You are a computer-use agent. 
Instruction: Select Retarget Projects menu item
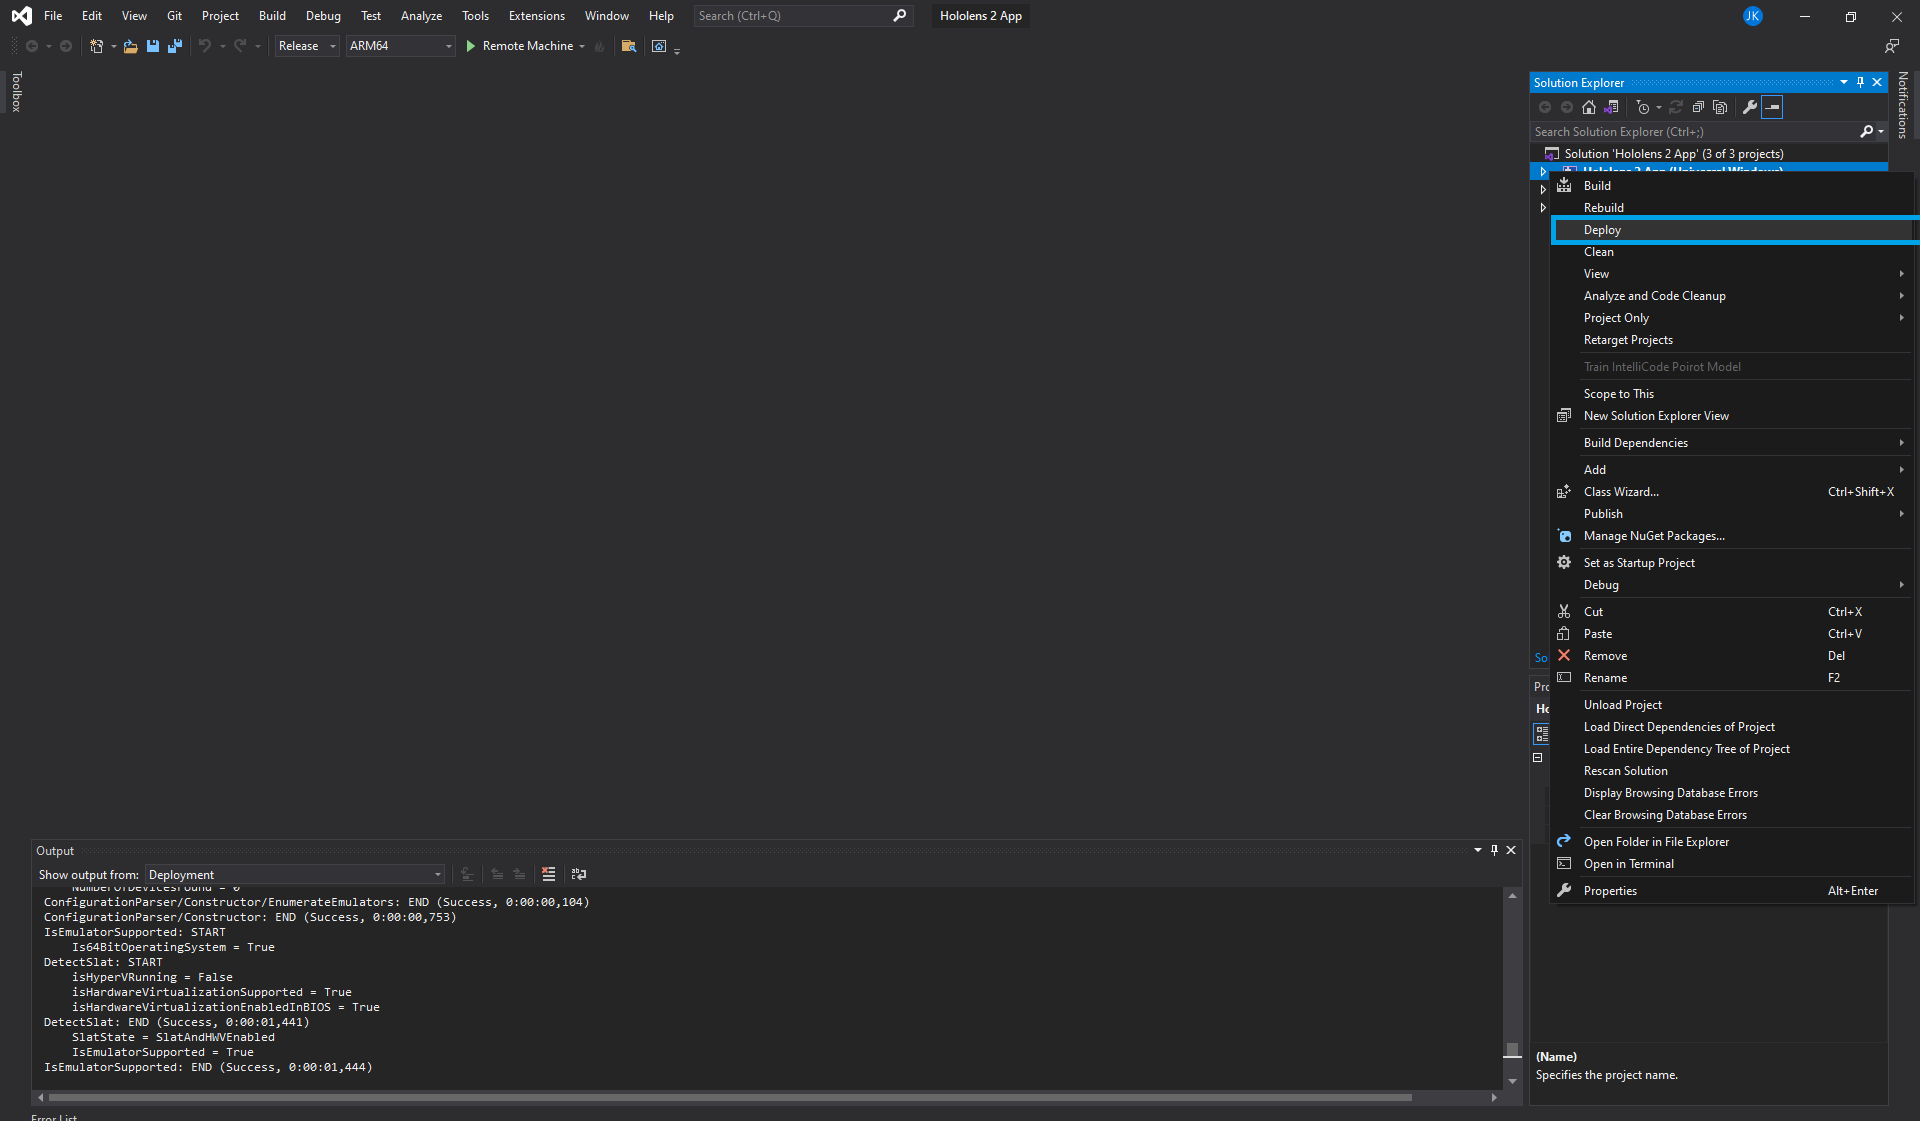(x=1732, y=340)
